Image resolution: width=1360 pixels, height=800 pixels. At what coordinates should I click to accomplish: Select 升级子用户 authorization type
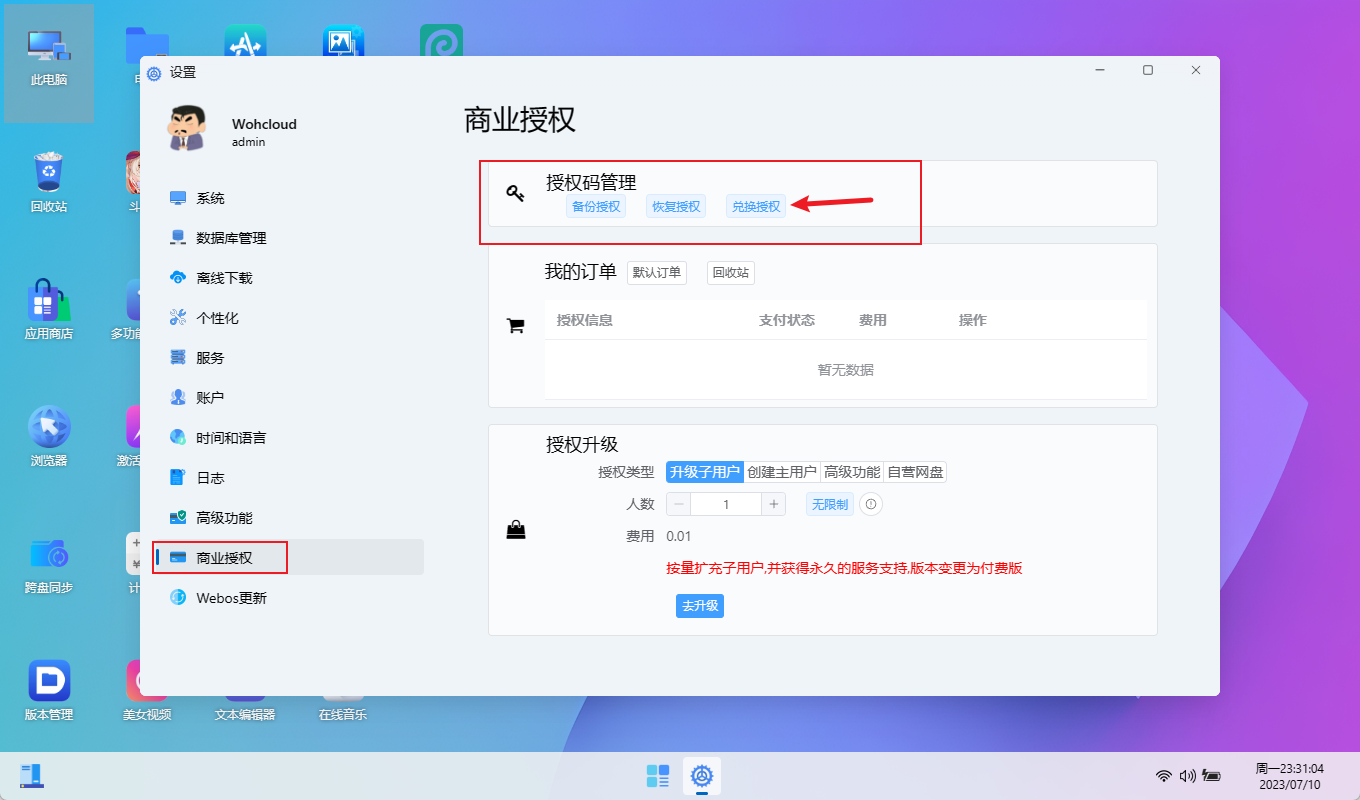[705, 472]
